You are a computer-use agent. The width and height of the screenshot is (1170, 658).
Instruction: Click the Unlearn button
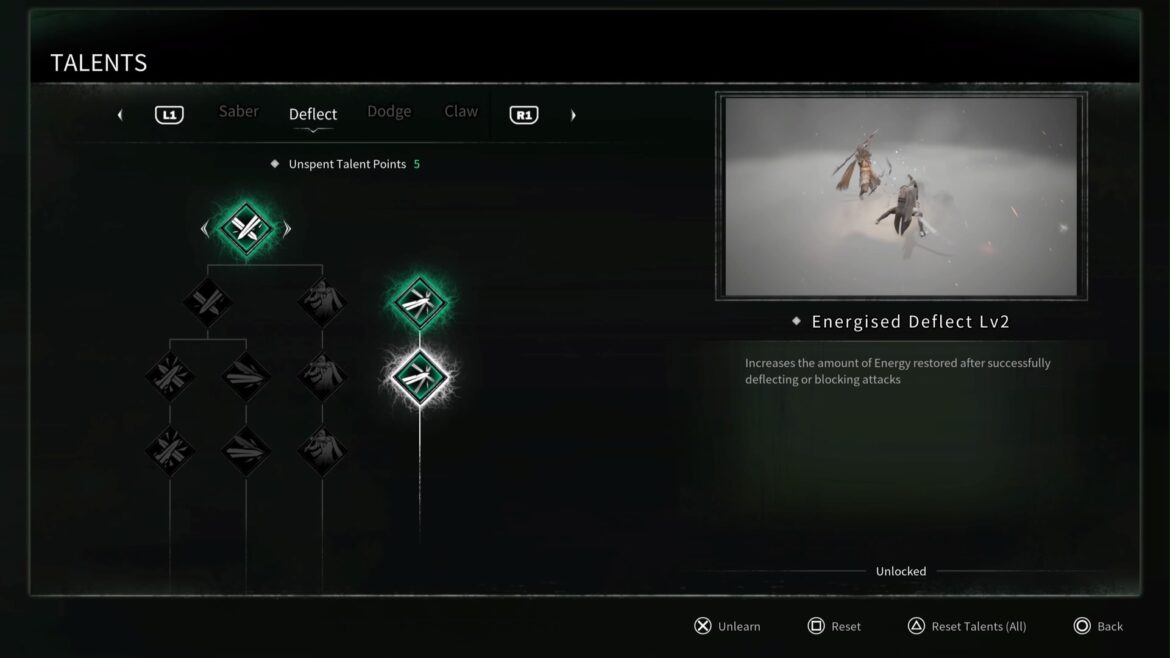728,626
